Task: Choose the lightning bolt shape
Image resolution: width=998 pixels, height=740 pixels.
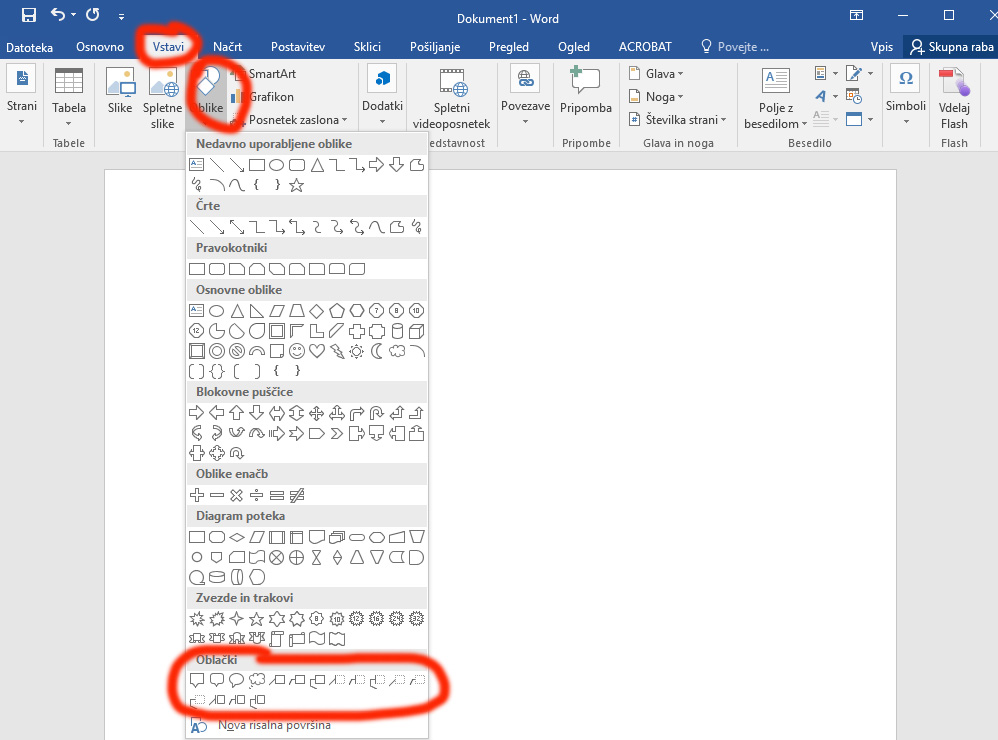Action: coord(337,351)
